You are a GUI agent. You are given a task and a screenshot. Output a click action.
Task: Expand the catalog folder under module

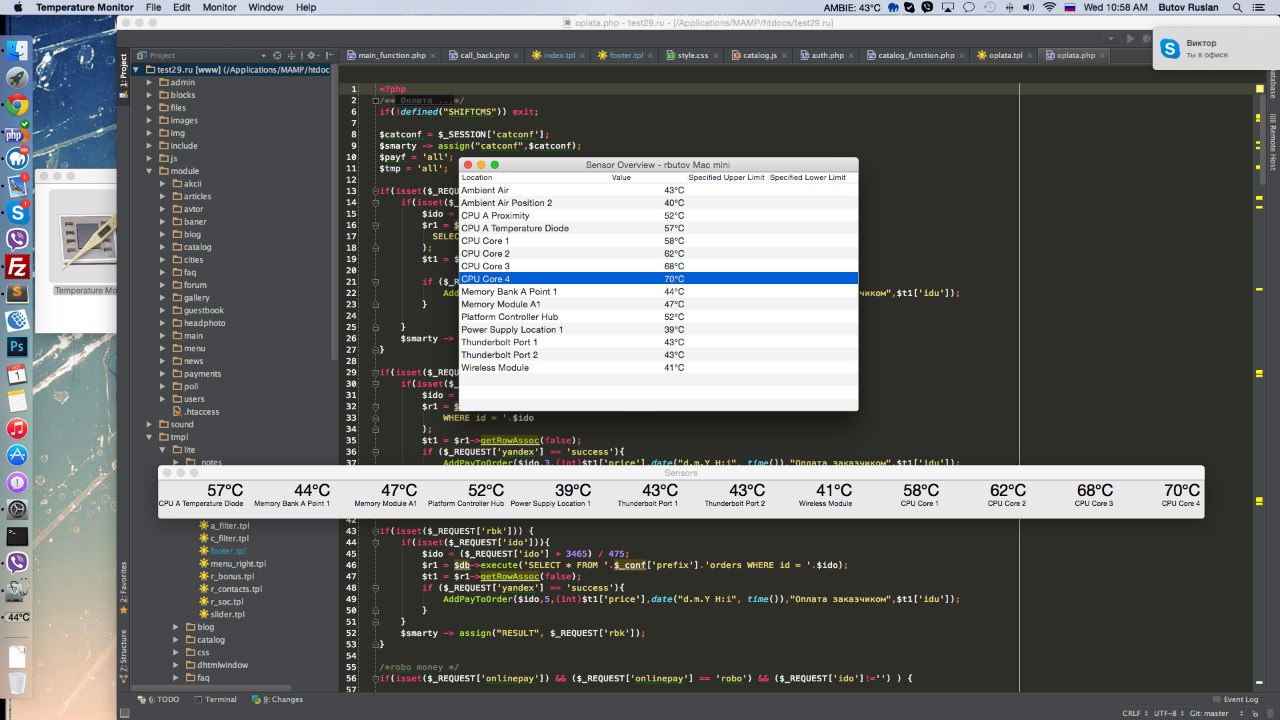pos(163,247)
